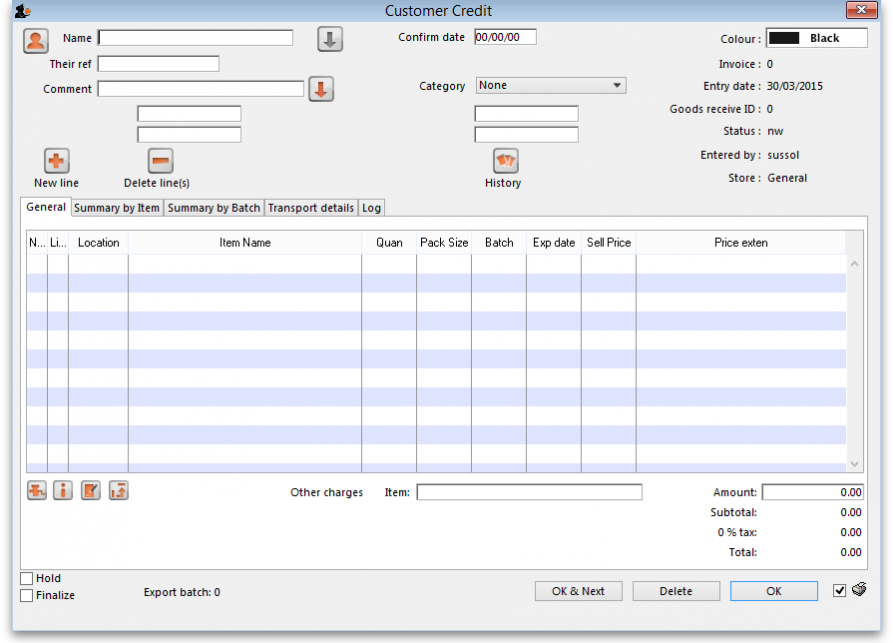Screen dimensions: 893x643
Task: Click the info 'i' icon below the table
Action: (x=63, y=491)
